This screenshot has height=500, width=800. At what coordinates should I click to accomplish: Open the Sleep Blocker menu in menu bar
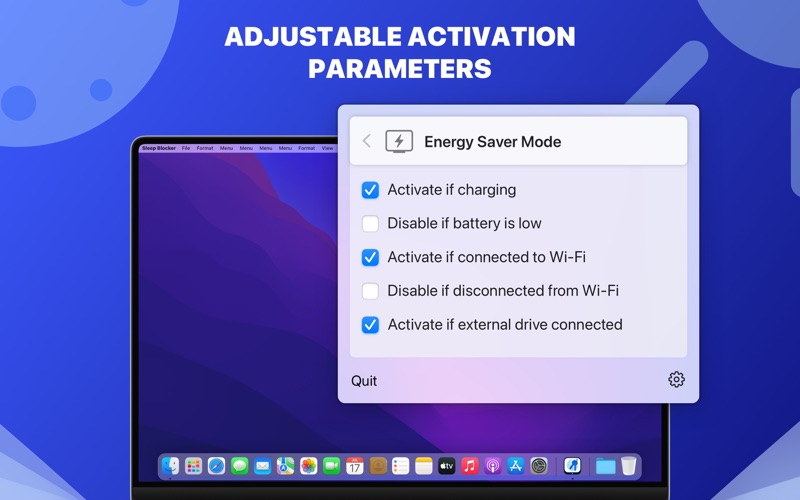click(159, 148)
